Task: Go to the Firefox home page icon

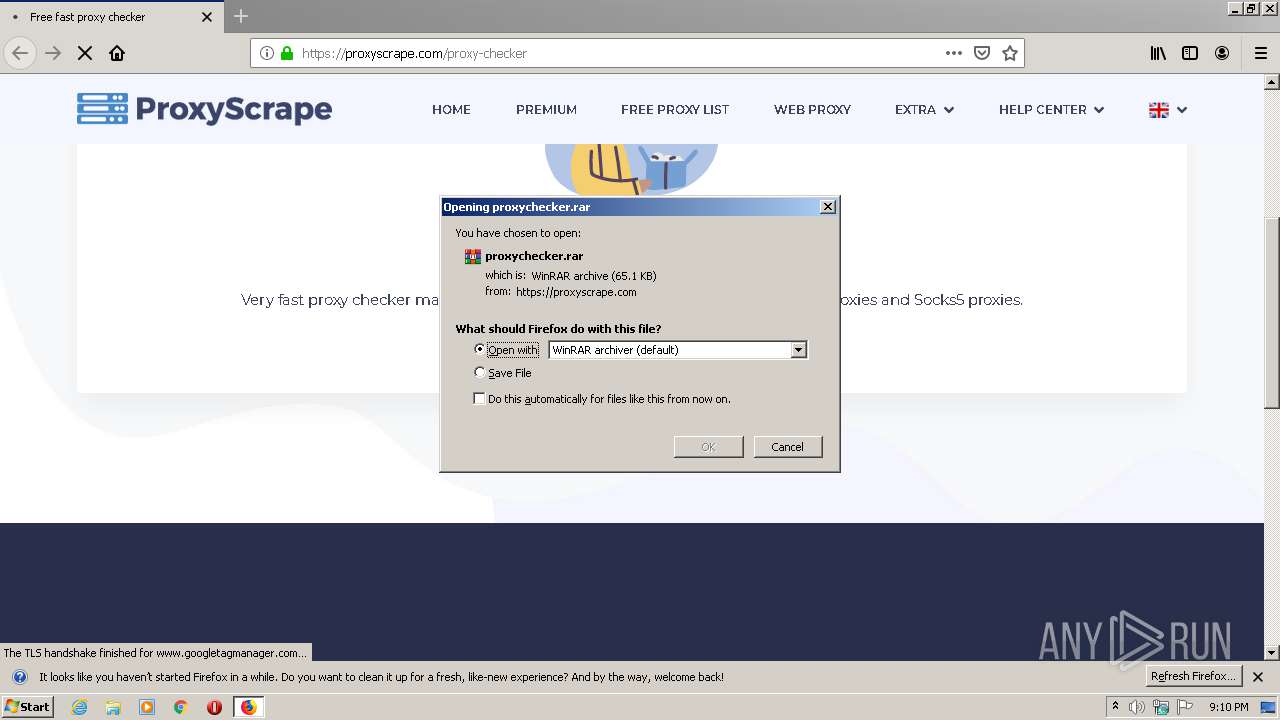Action: [x=117, y=53]
